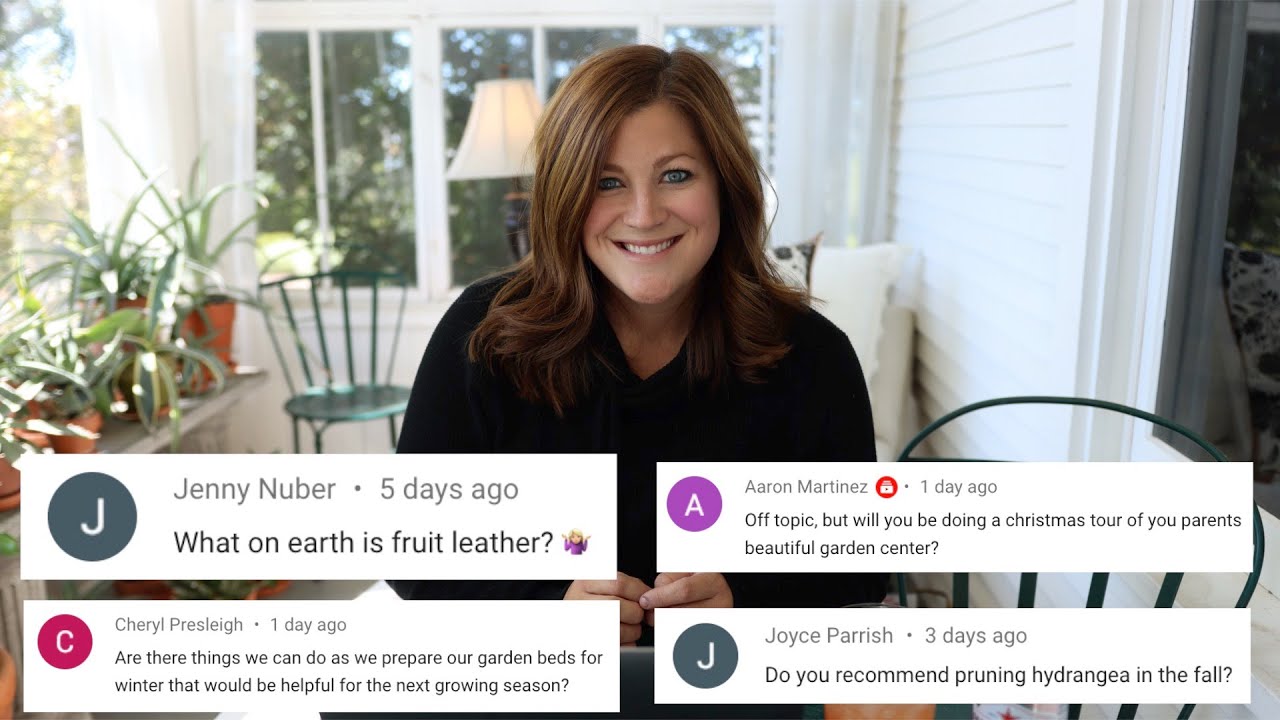Click Jenny Nuber's gray J avatar

[92, 517]
